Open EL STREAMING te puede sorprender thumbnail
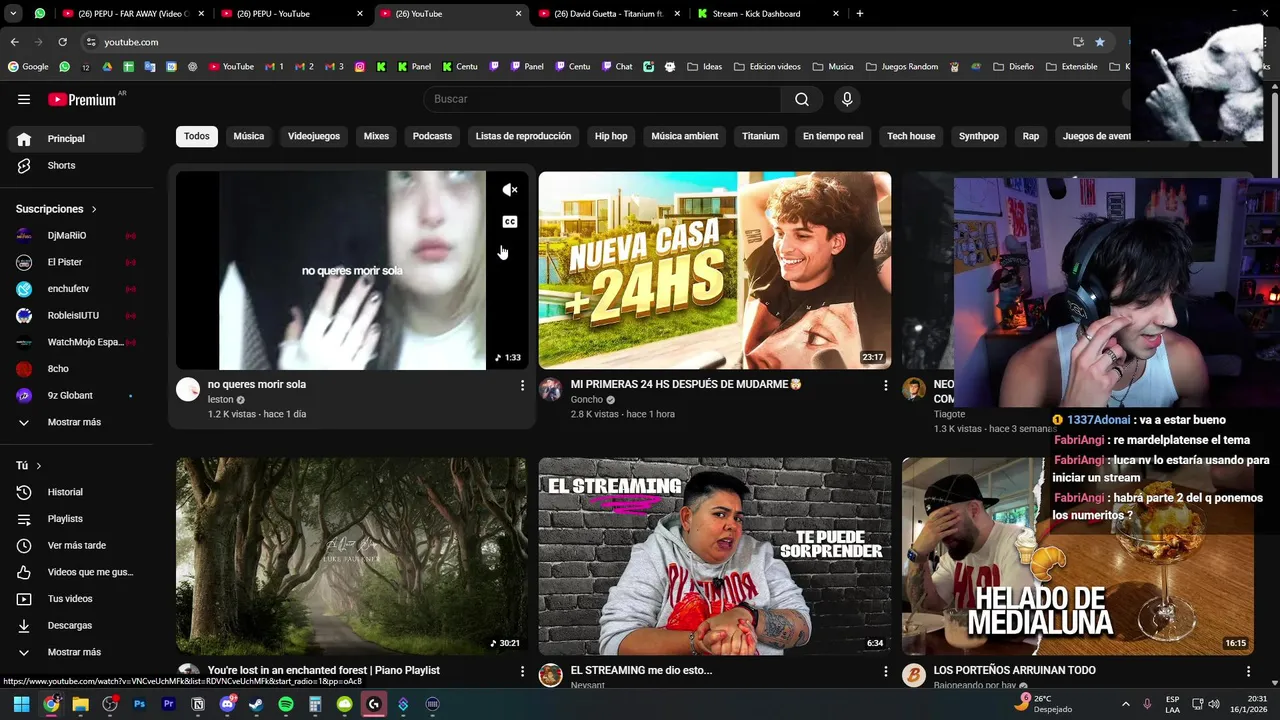This screenshot has height=720, width=1280. pyautogui.click(x=715, y=557)
